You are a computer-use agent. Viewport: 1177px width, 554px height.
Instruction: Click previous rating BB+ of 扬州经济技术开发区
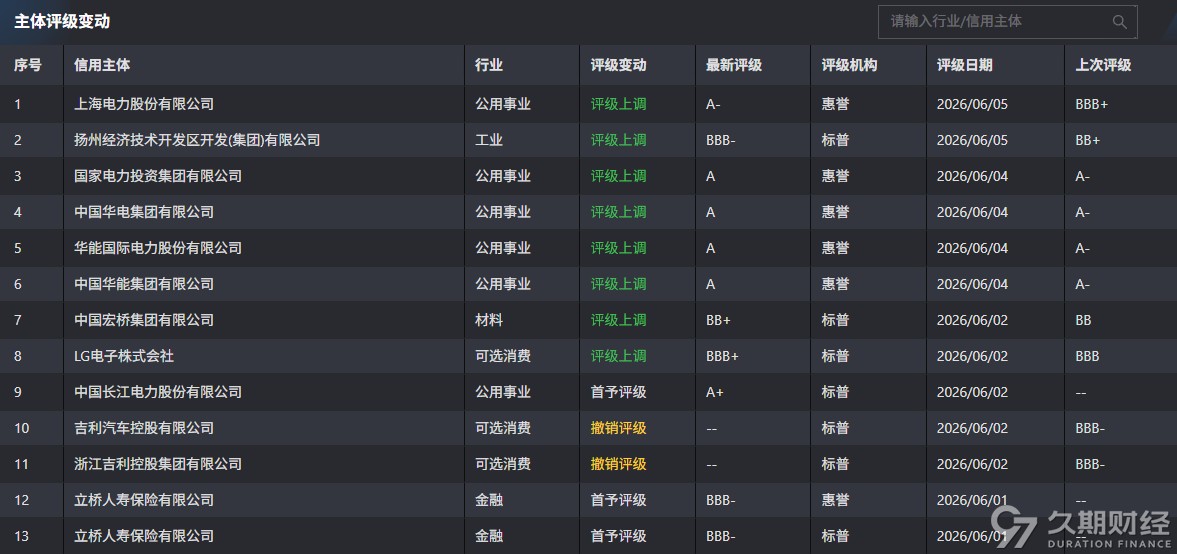1088,140
